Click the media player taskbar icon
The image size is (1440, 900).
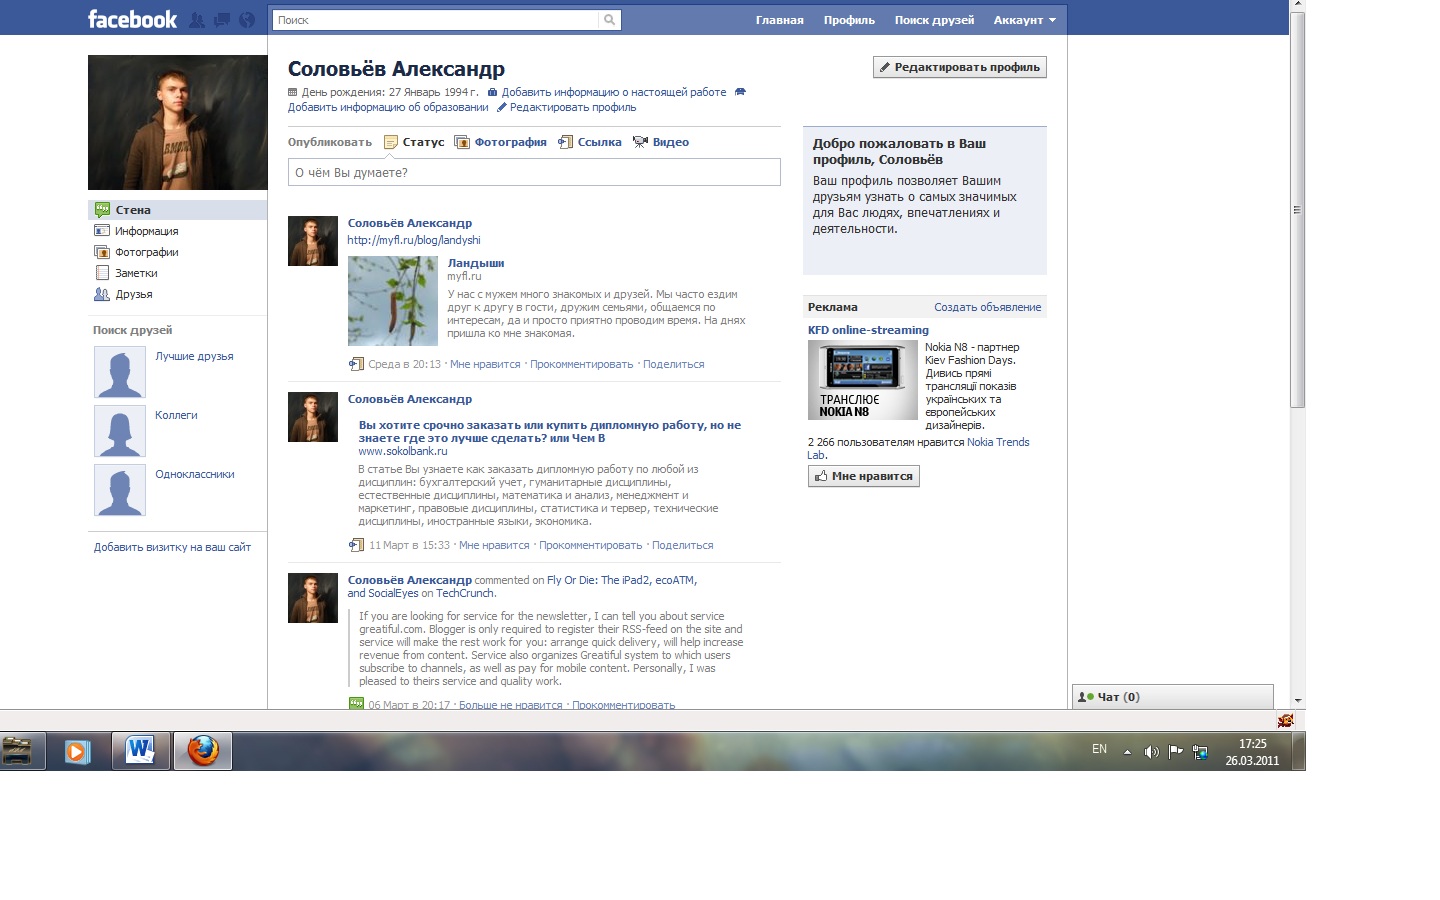(x=77, y=751)
